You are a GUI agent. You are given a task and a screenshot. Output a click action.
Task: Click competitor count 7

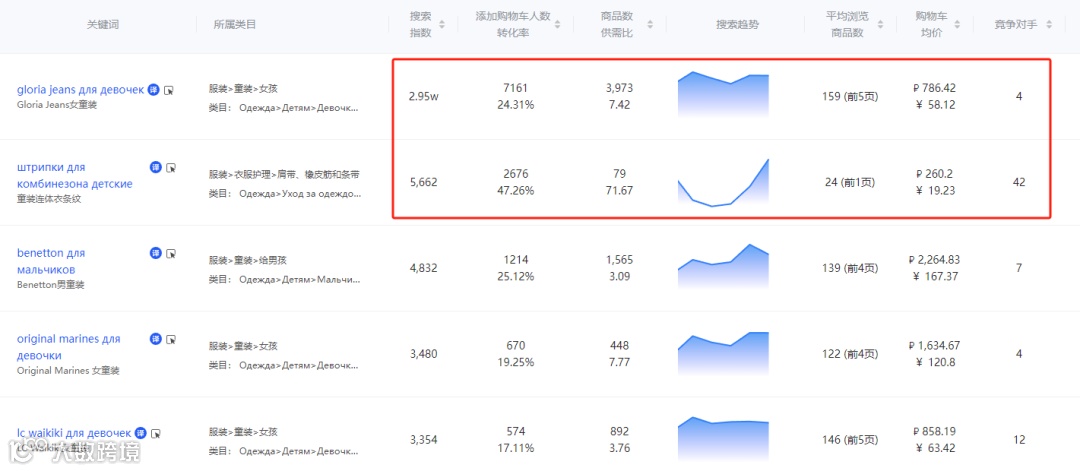tap(1019, 268)
